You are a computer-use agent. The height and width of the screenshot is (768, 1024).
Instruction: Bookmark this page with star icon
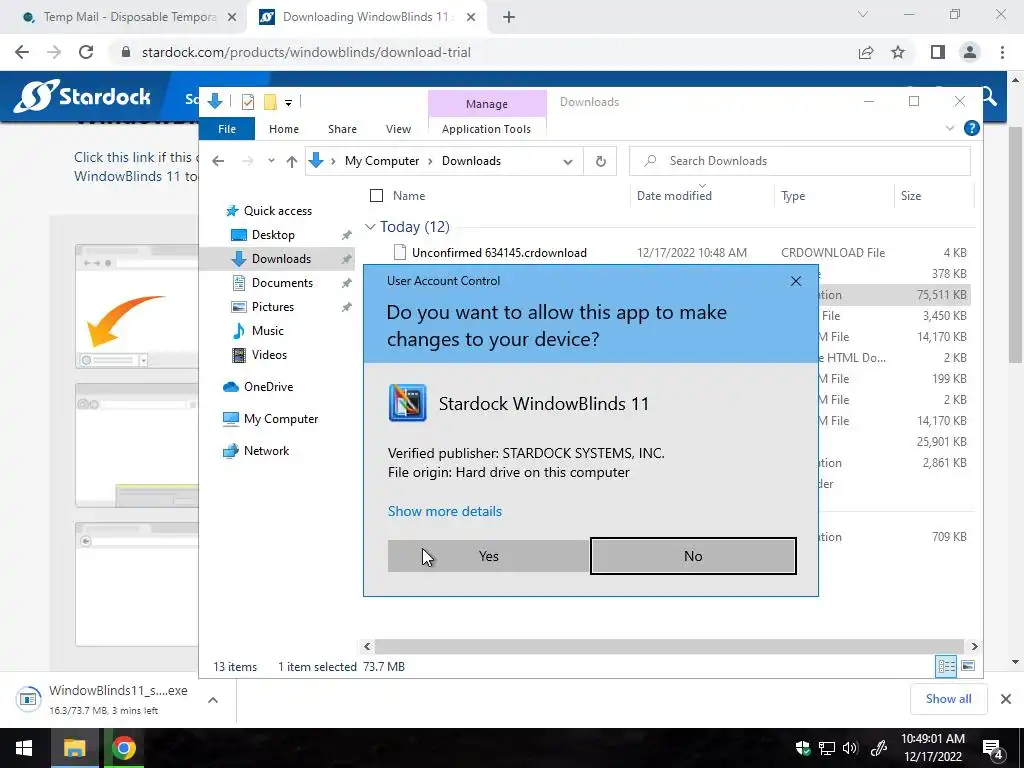[898, 52]
